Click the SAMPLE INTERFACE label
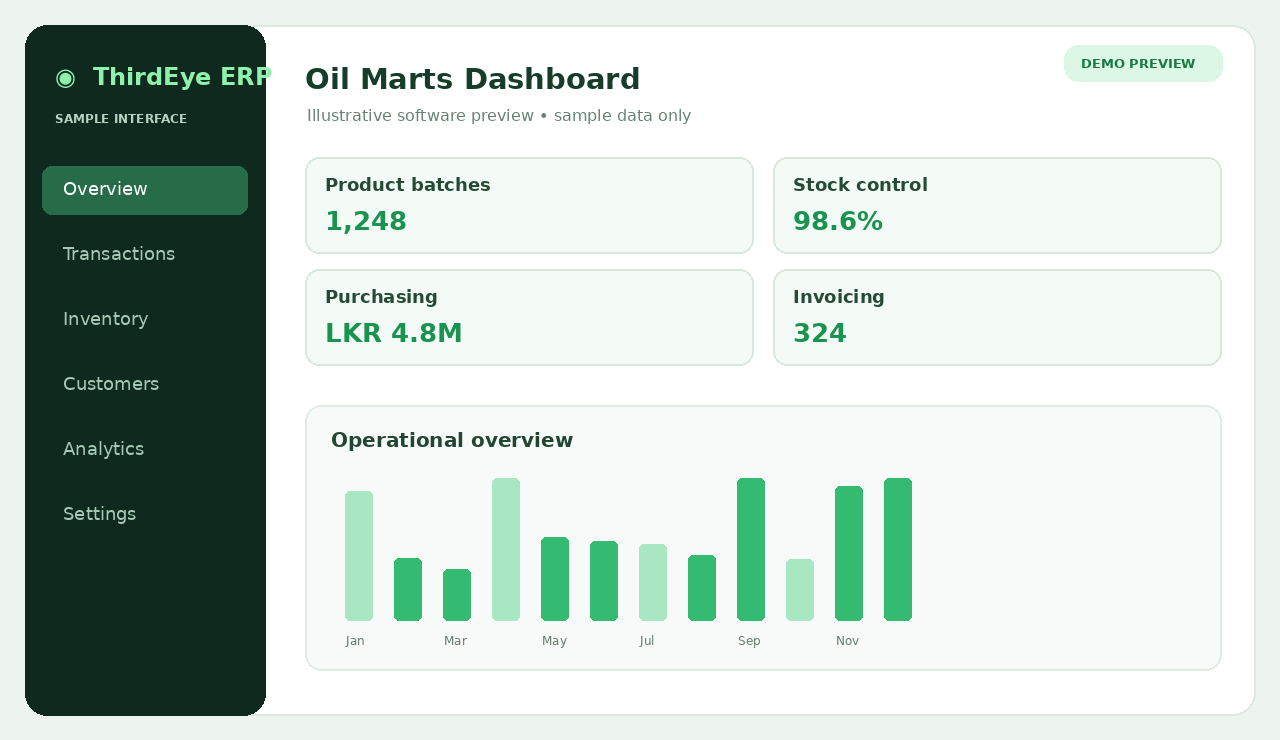Screen dimensions: 1280x740 point(121,119)
